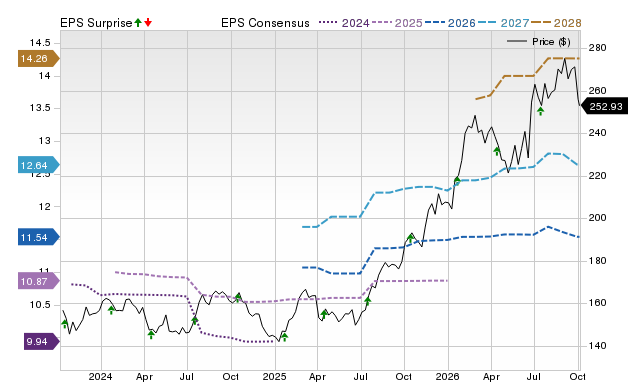Click the surprise arrow just after the 2026 gridline
Viewport: 640px width, 382px height.
pyautogui.click(x=457, y=181)
